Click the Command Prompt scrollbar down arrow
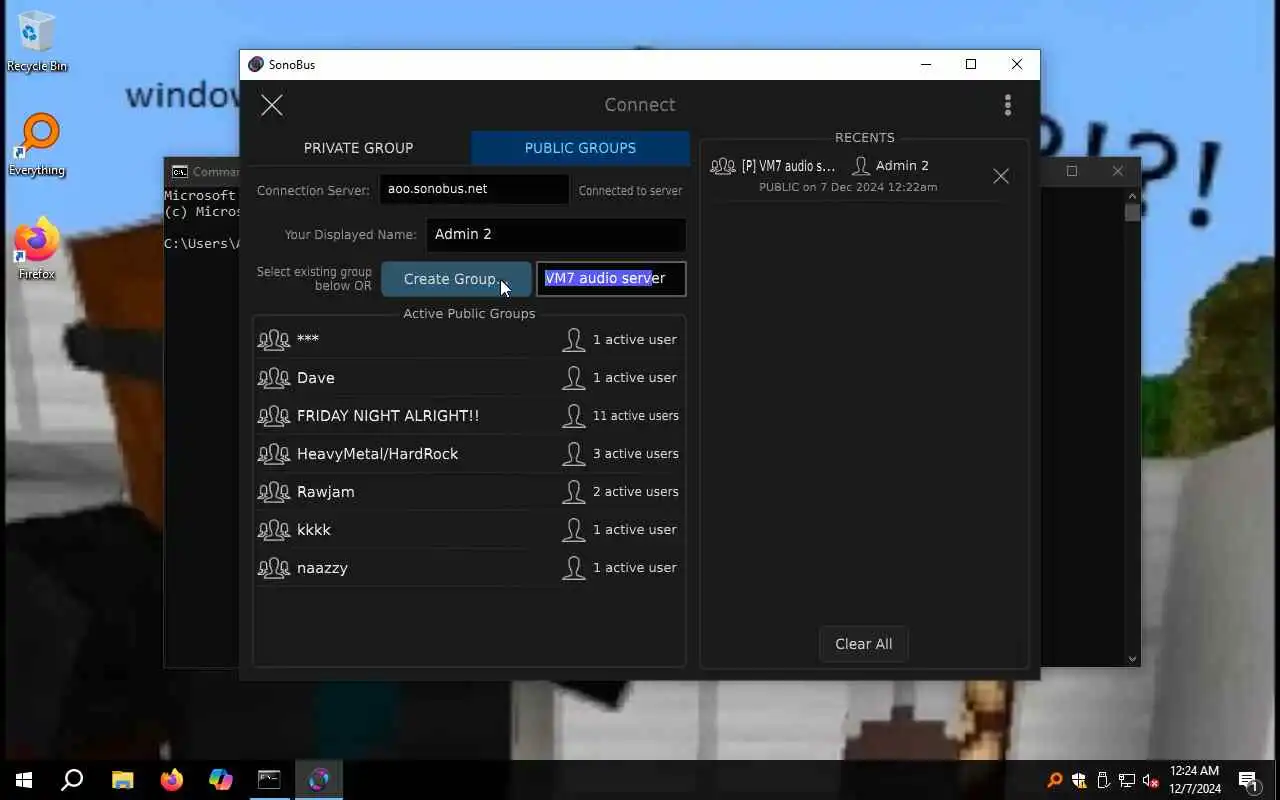 click(x=1132, y=658)
